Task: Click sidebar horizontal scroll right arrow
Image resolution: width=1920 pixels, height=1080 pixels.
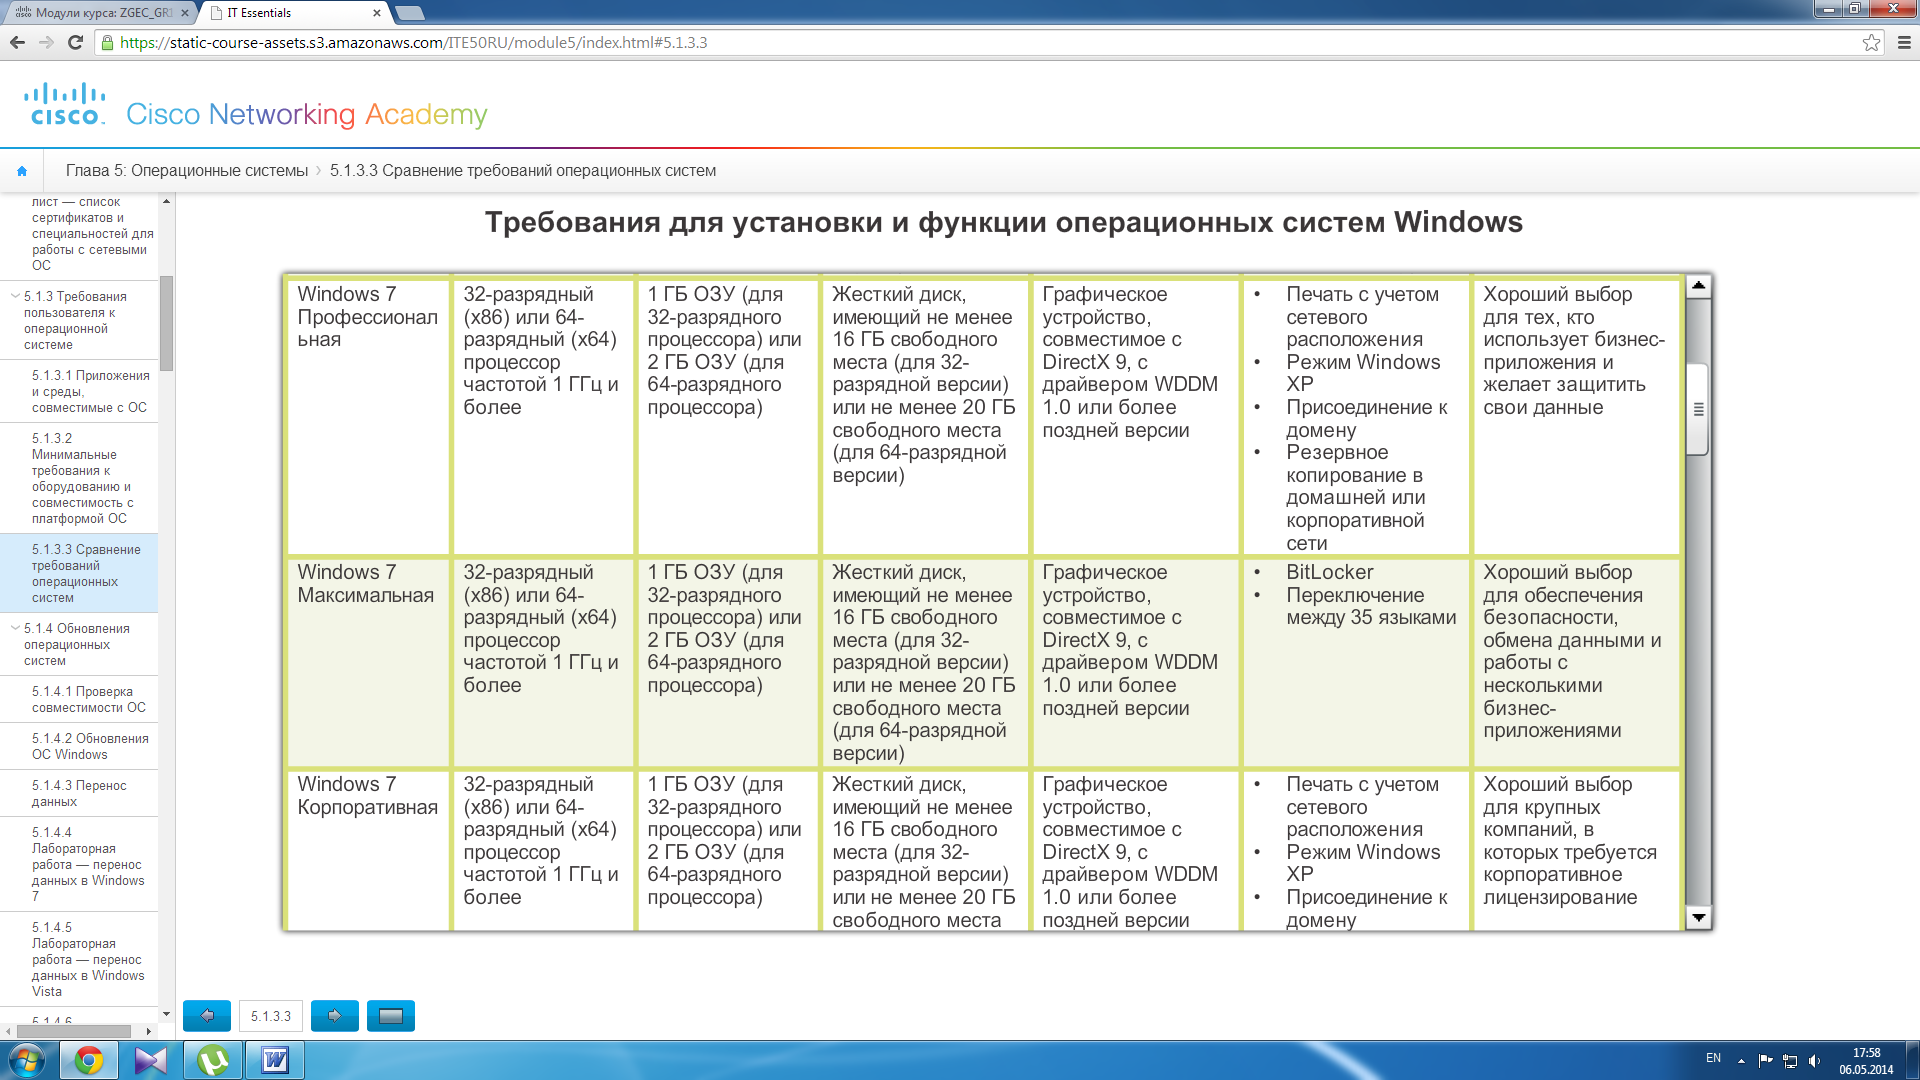Action: [149, 1031]
